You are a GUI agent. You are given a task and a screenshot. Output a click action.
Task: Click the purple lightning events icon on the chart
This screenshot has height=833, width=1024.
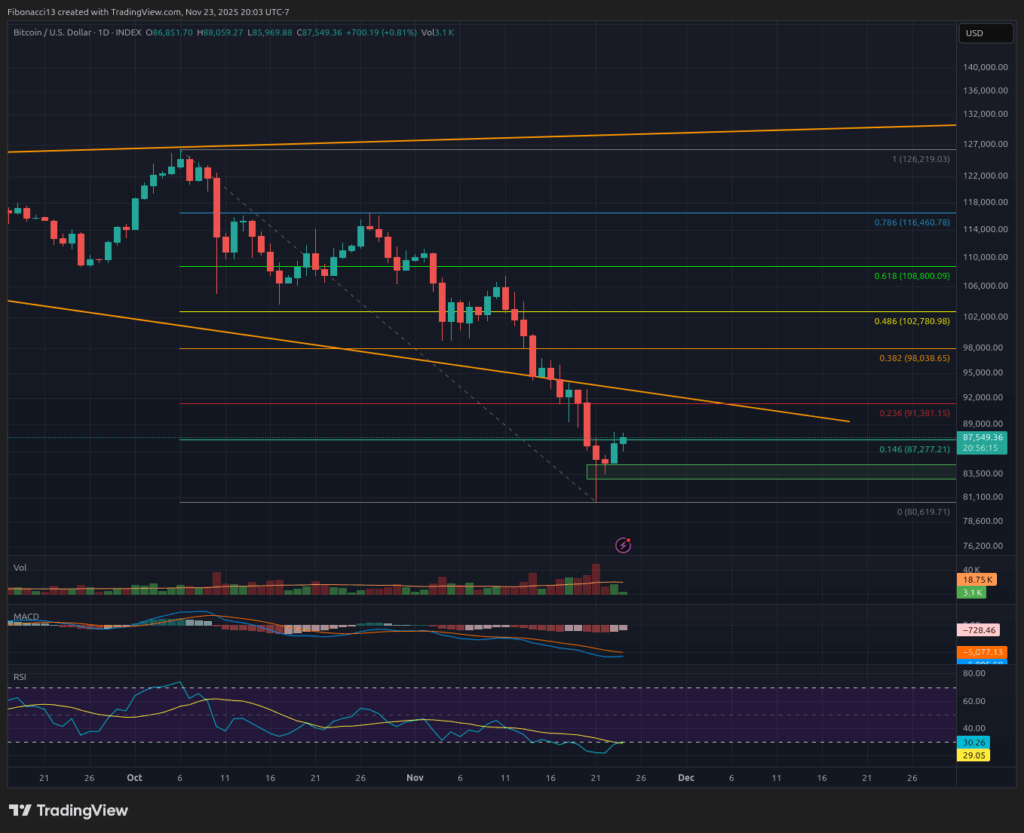tap(623, 544)
